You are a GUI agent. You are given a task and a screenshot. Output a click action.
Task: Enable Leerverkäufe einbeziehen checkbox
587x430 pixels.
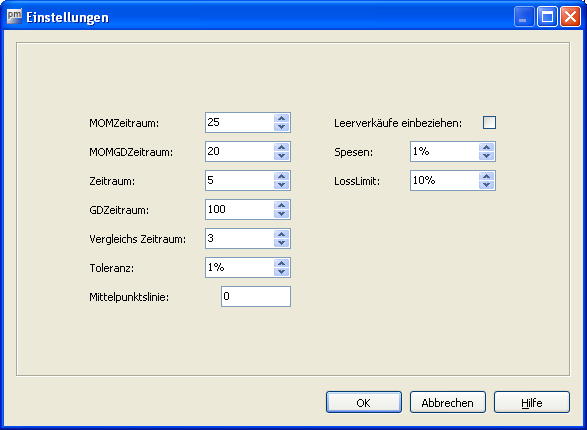[x=489, y=123]
